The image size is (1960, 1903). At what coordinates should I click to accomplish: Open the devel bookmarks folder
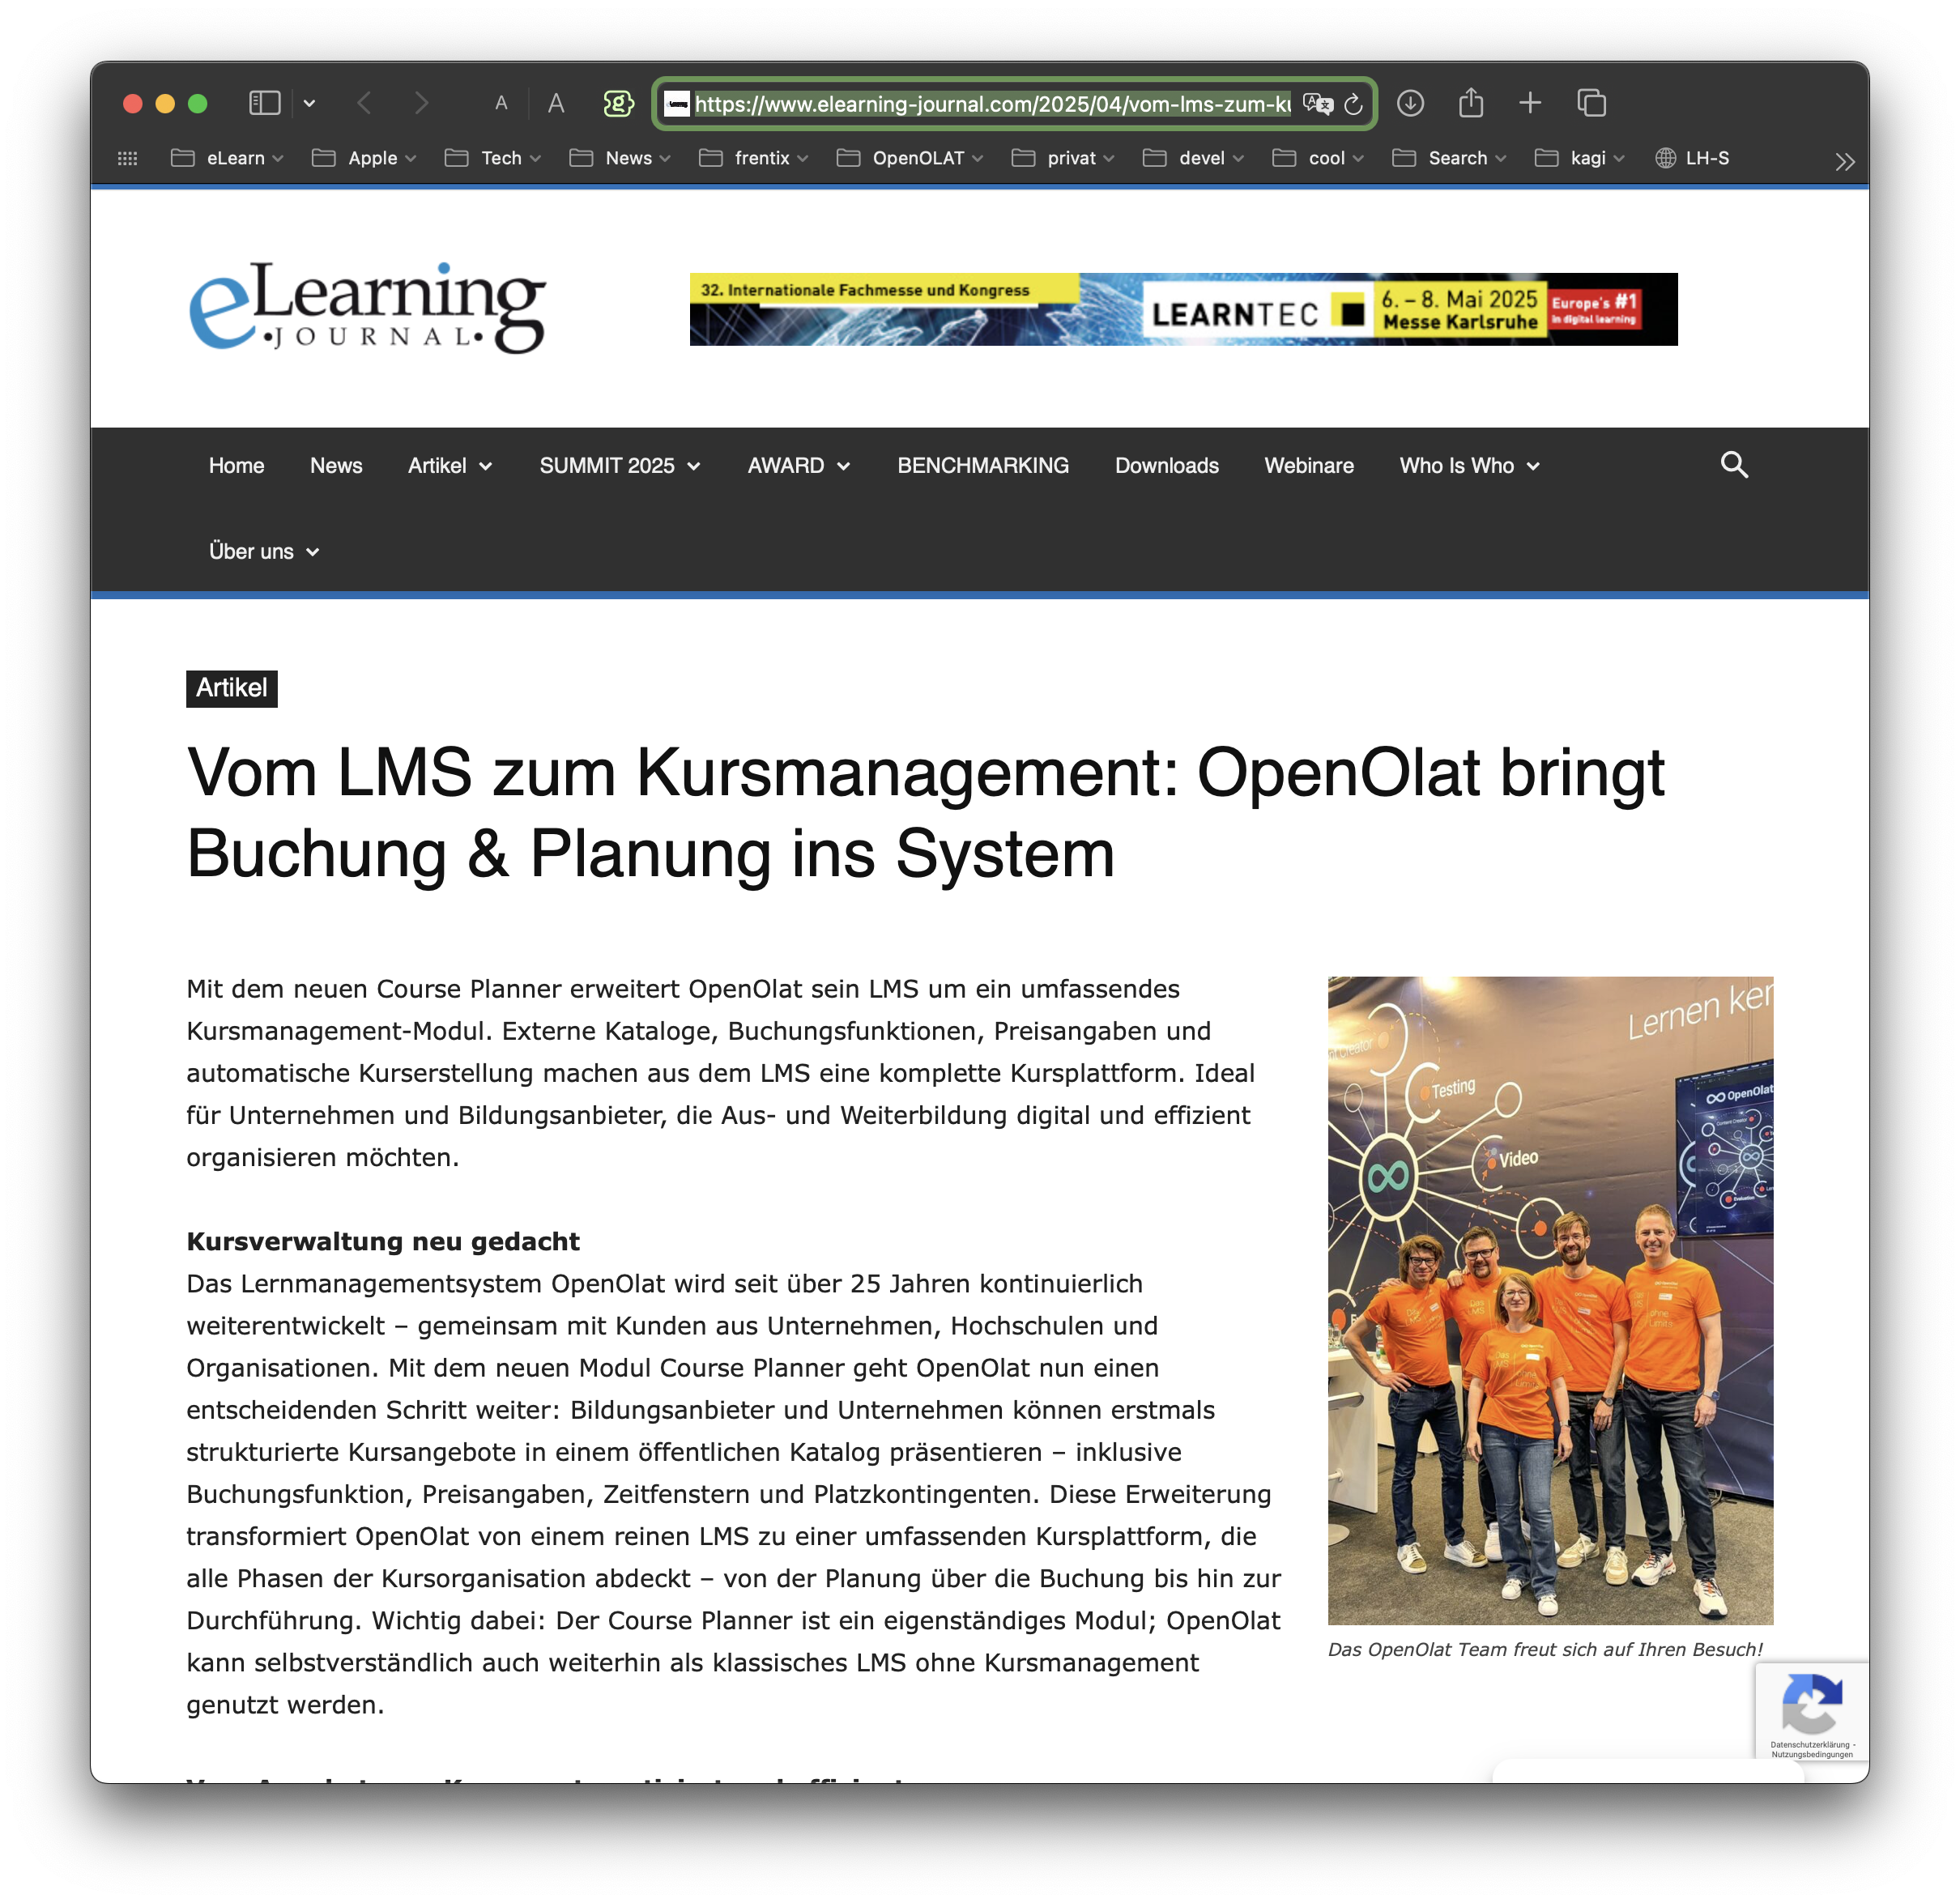pos(1194,158)
